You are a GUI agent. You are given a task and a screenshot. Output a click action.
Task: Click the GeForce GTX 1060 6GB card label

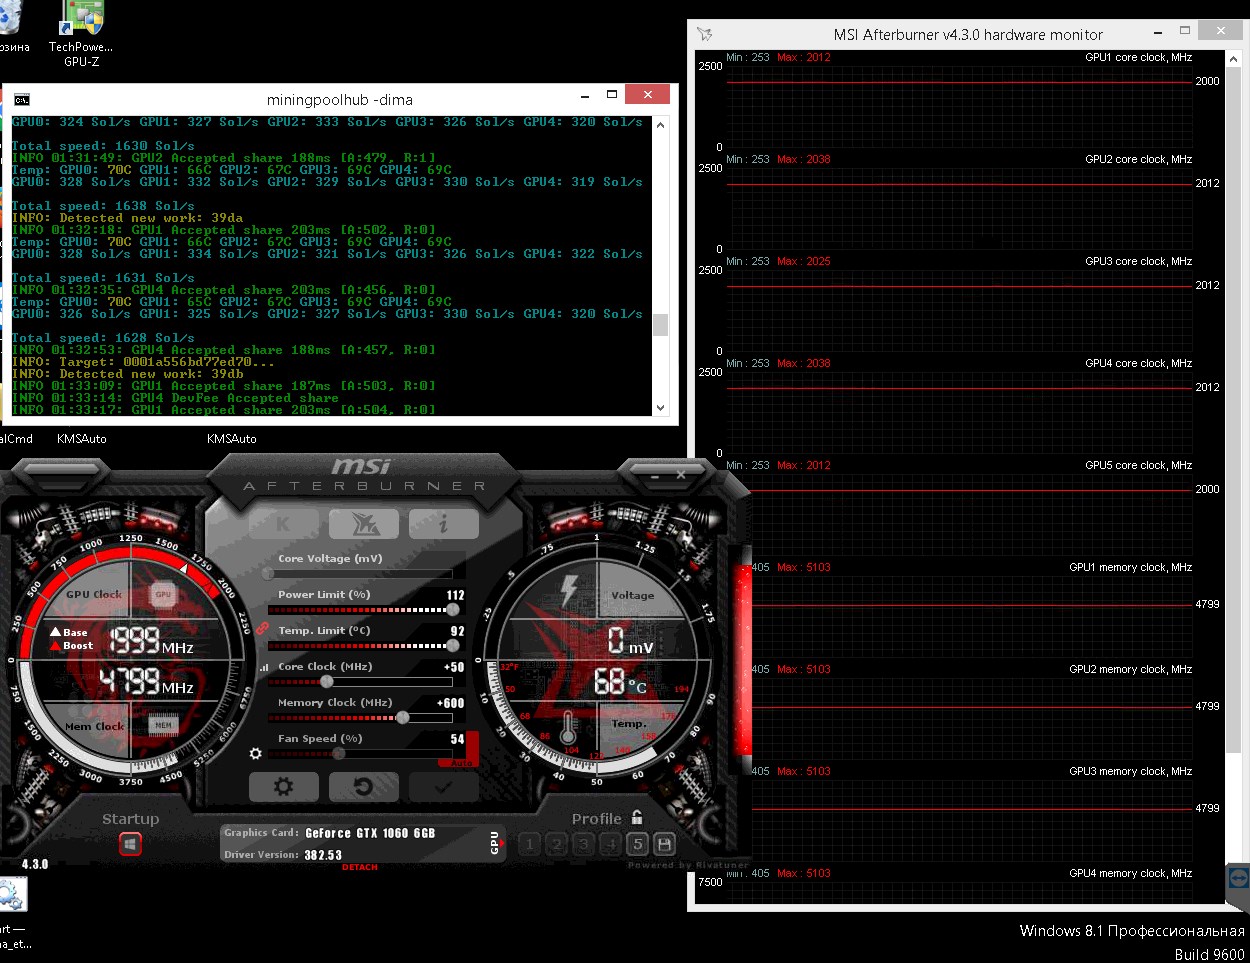click(x=369, y=833)
